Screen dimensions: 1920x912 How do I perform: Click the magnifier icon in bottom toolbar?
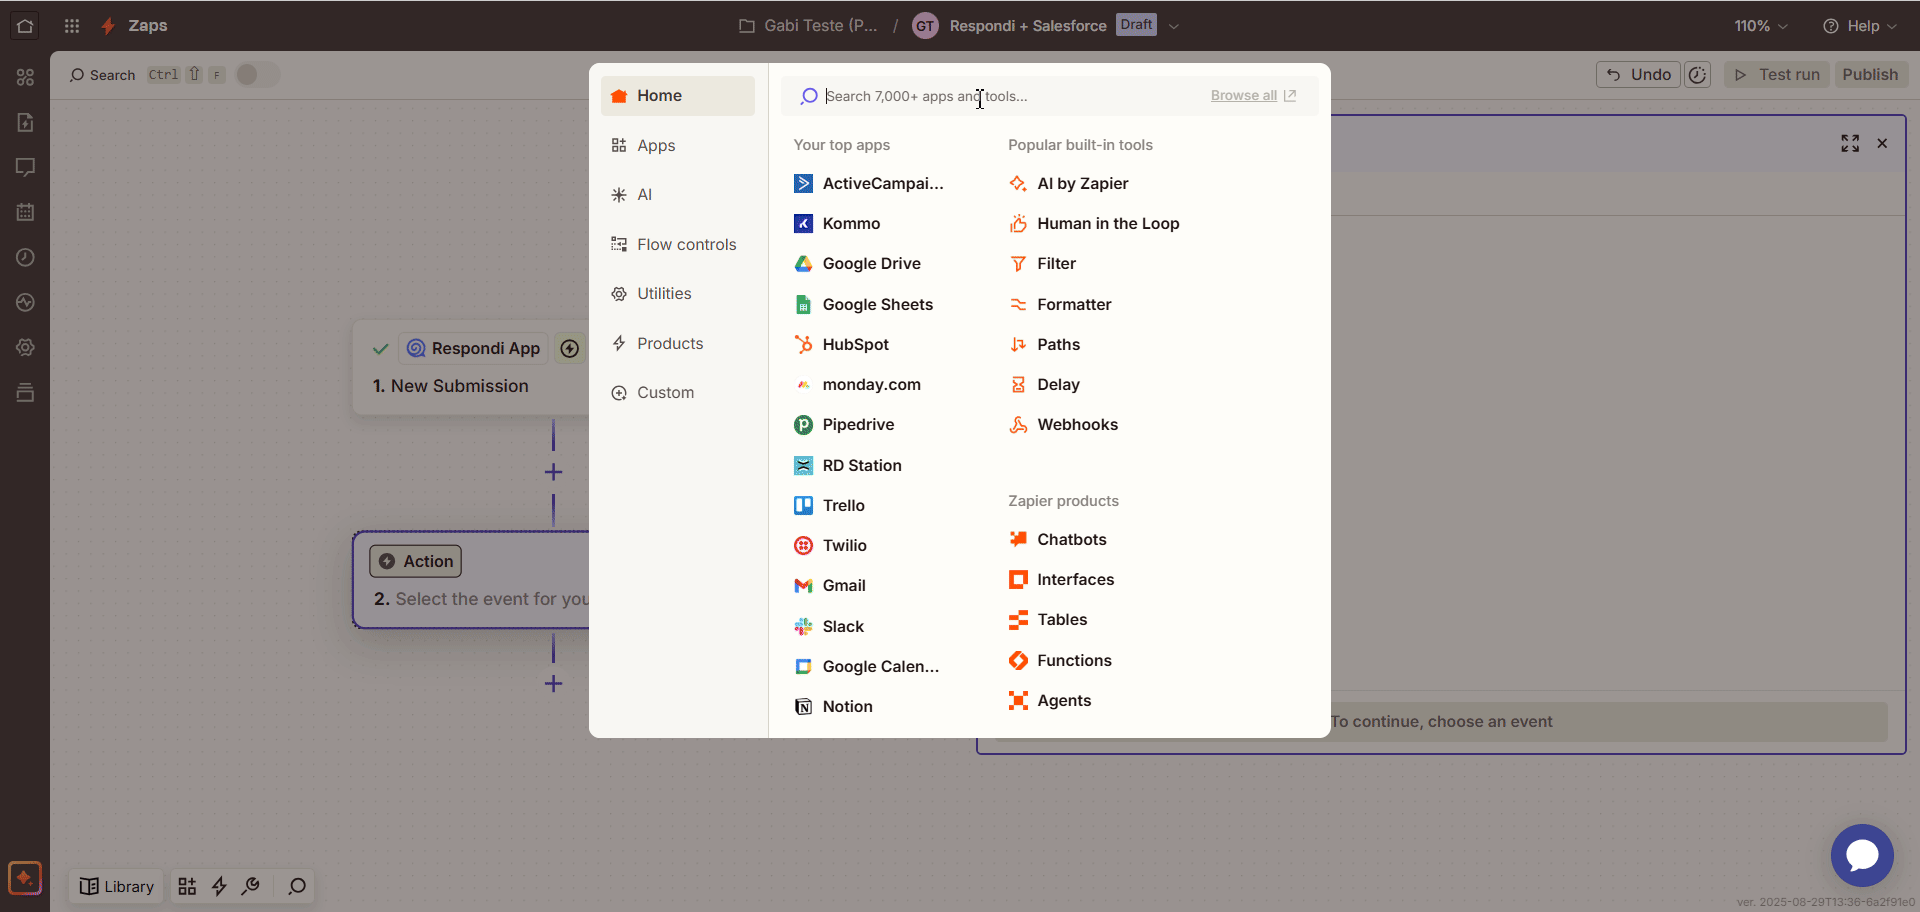click(x=297, y=886)
